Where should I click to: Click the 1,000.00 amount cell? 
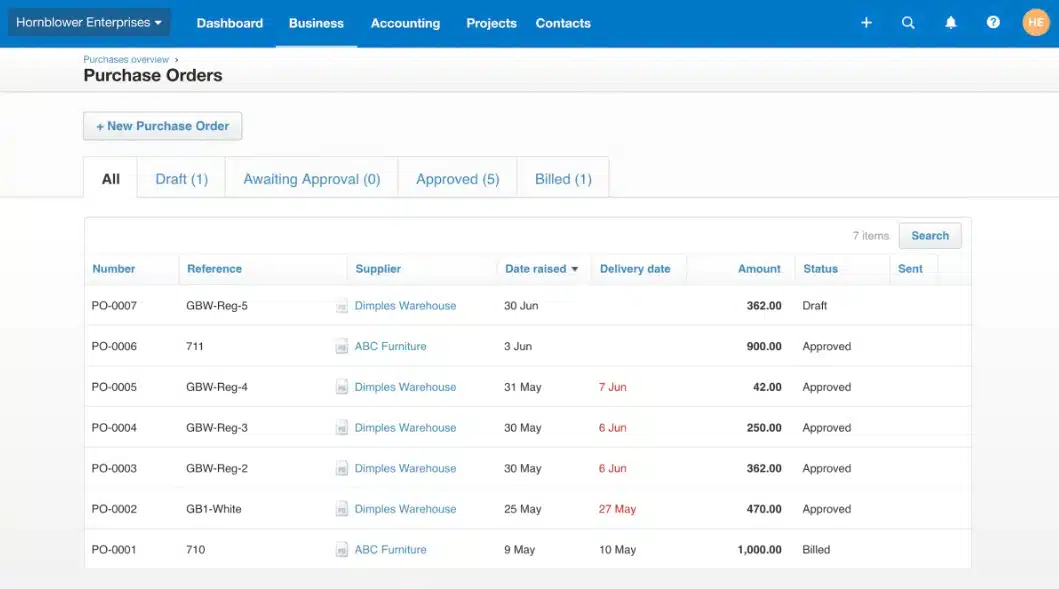[759, 549]
